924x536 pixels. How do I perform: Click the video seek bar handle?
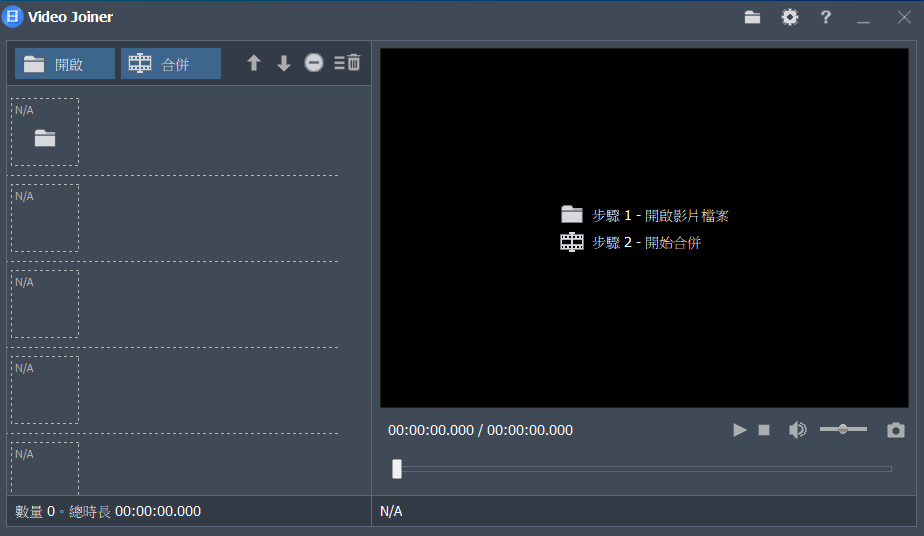tap(397, 469)
